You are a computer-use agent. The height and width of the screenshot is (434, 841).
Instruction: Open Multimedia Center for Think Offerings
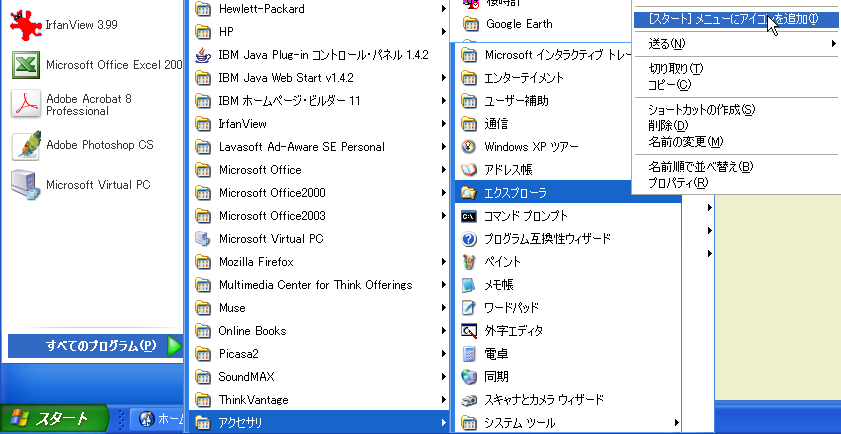pos(321,285)
